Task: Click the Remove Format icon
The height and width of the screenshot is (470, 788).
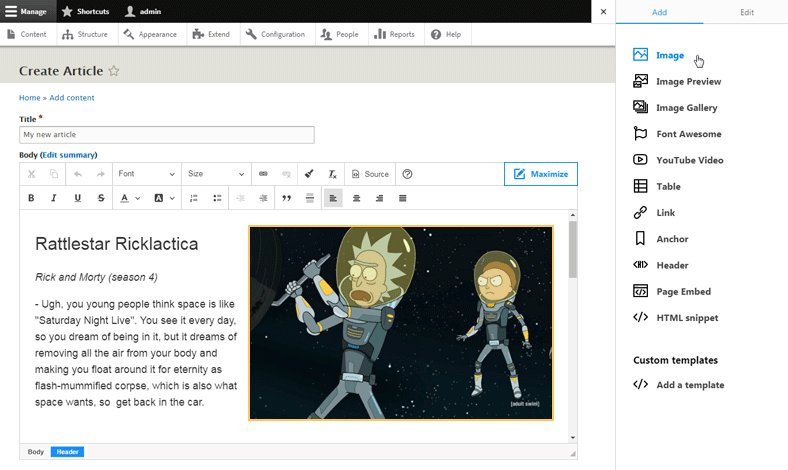Action: 332,174
